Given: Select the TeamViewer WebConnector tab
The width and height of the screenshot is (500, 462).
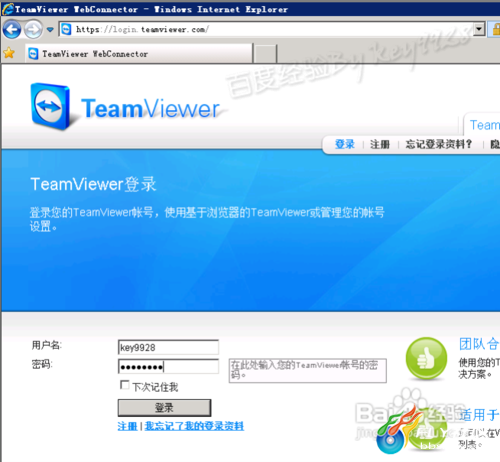Looking at the screenshot, I should coord(139,54).
